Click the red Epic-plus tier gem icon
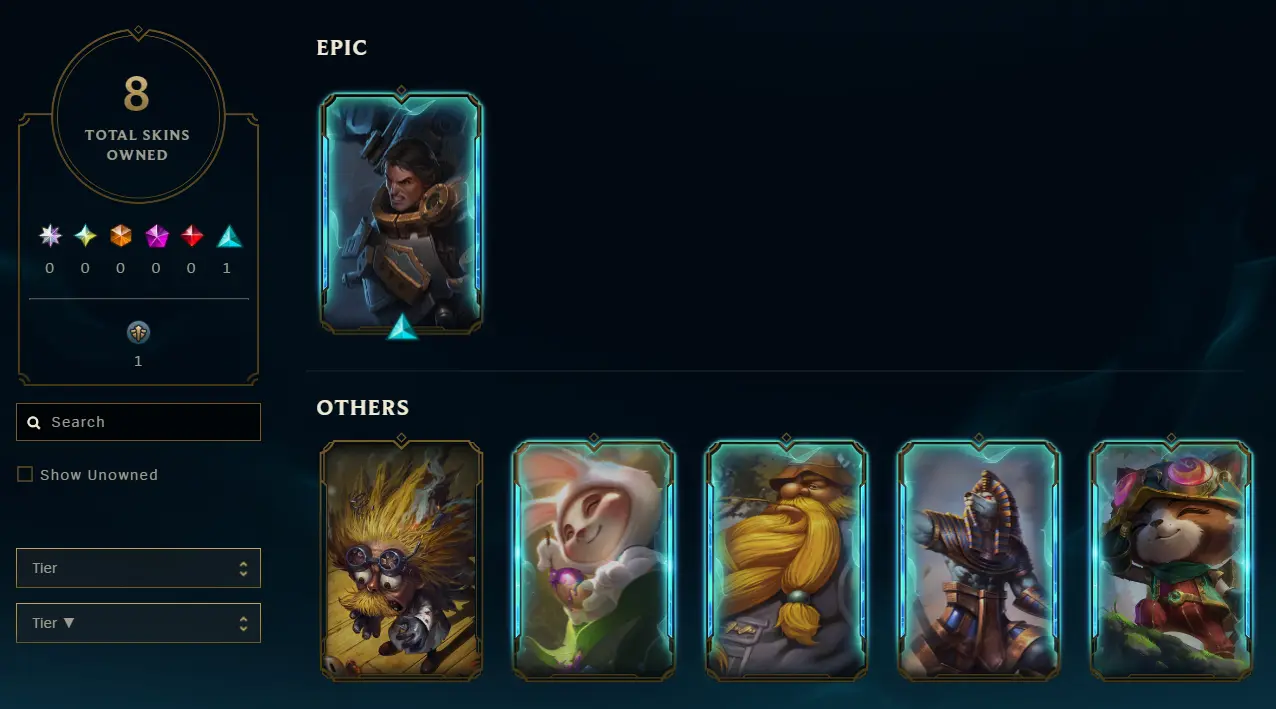 pyautogui.click(x=192, y=236)
